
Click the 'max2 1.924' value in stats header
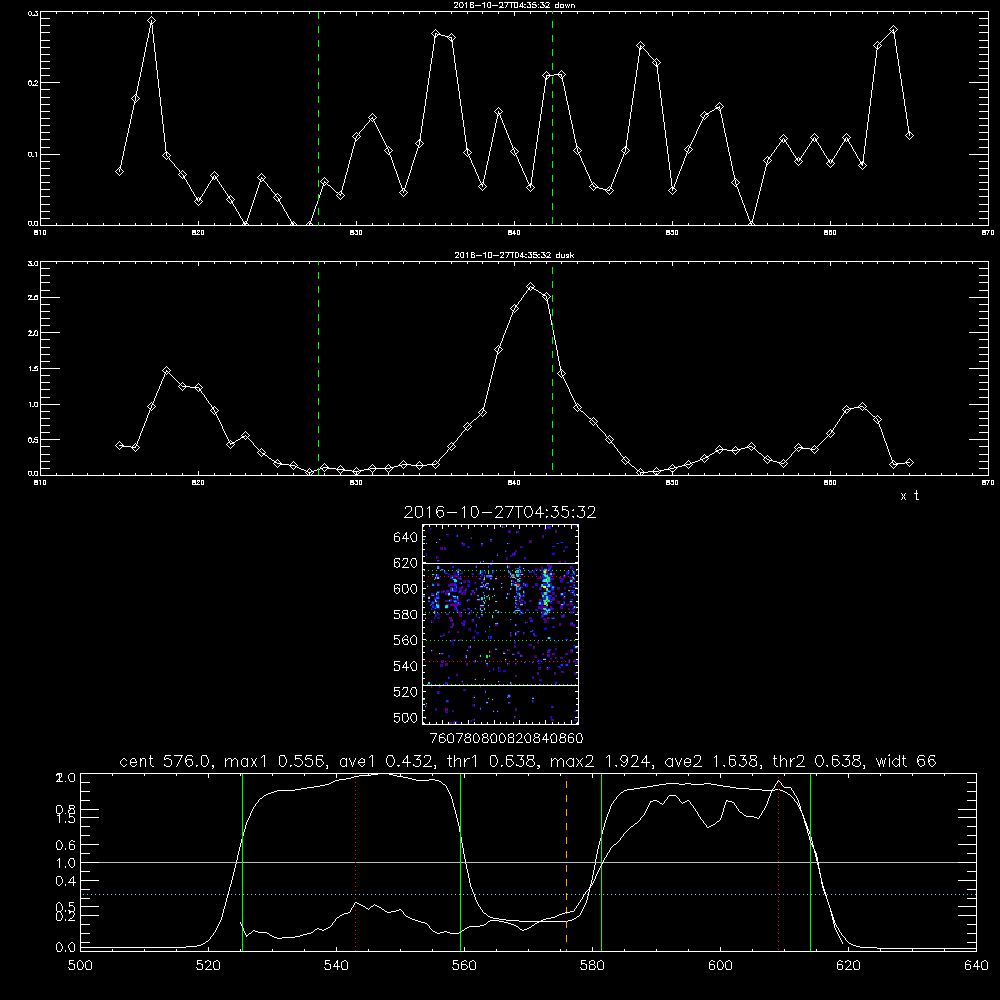point(601,761)
